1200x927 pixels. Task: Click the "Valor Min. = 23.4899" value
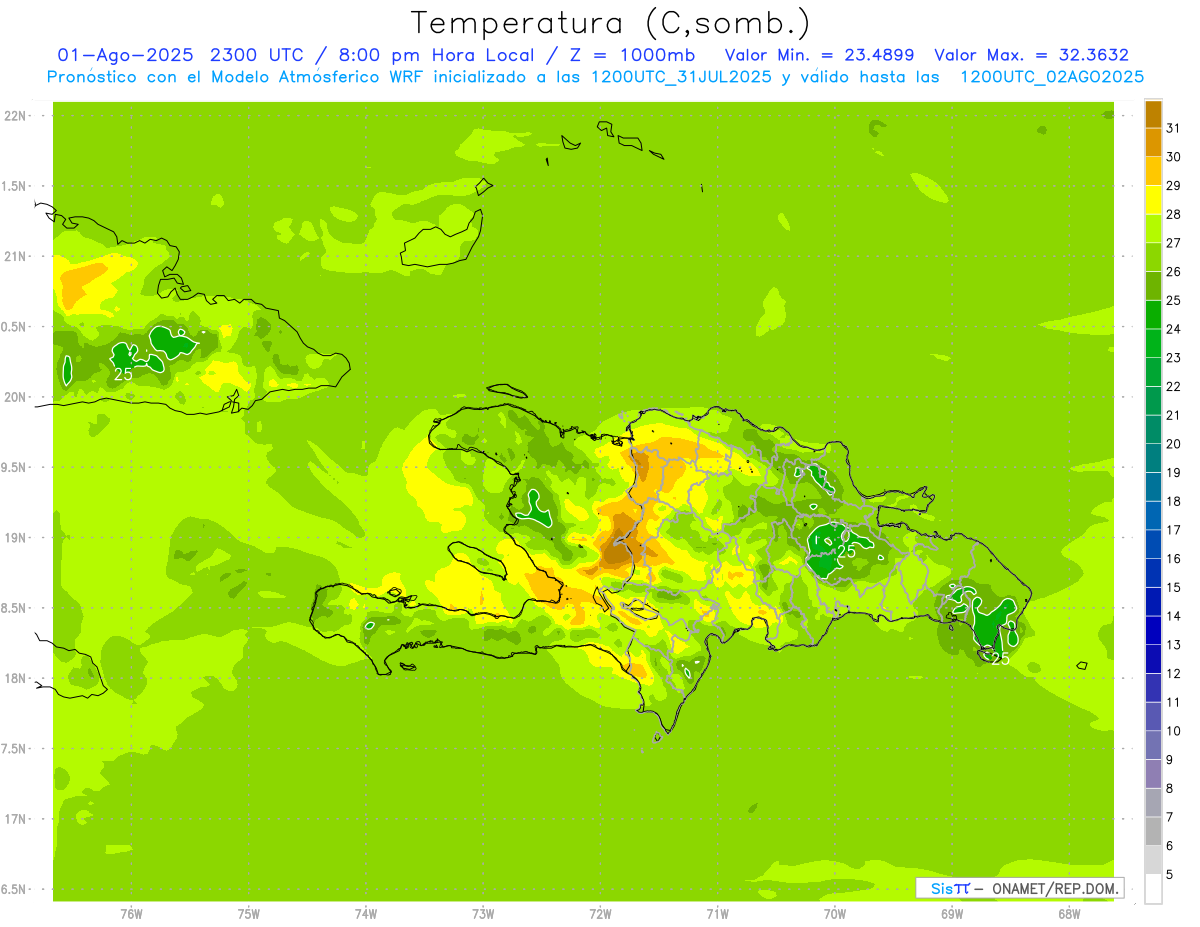tap(819, 55)
